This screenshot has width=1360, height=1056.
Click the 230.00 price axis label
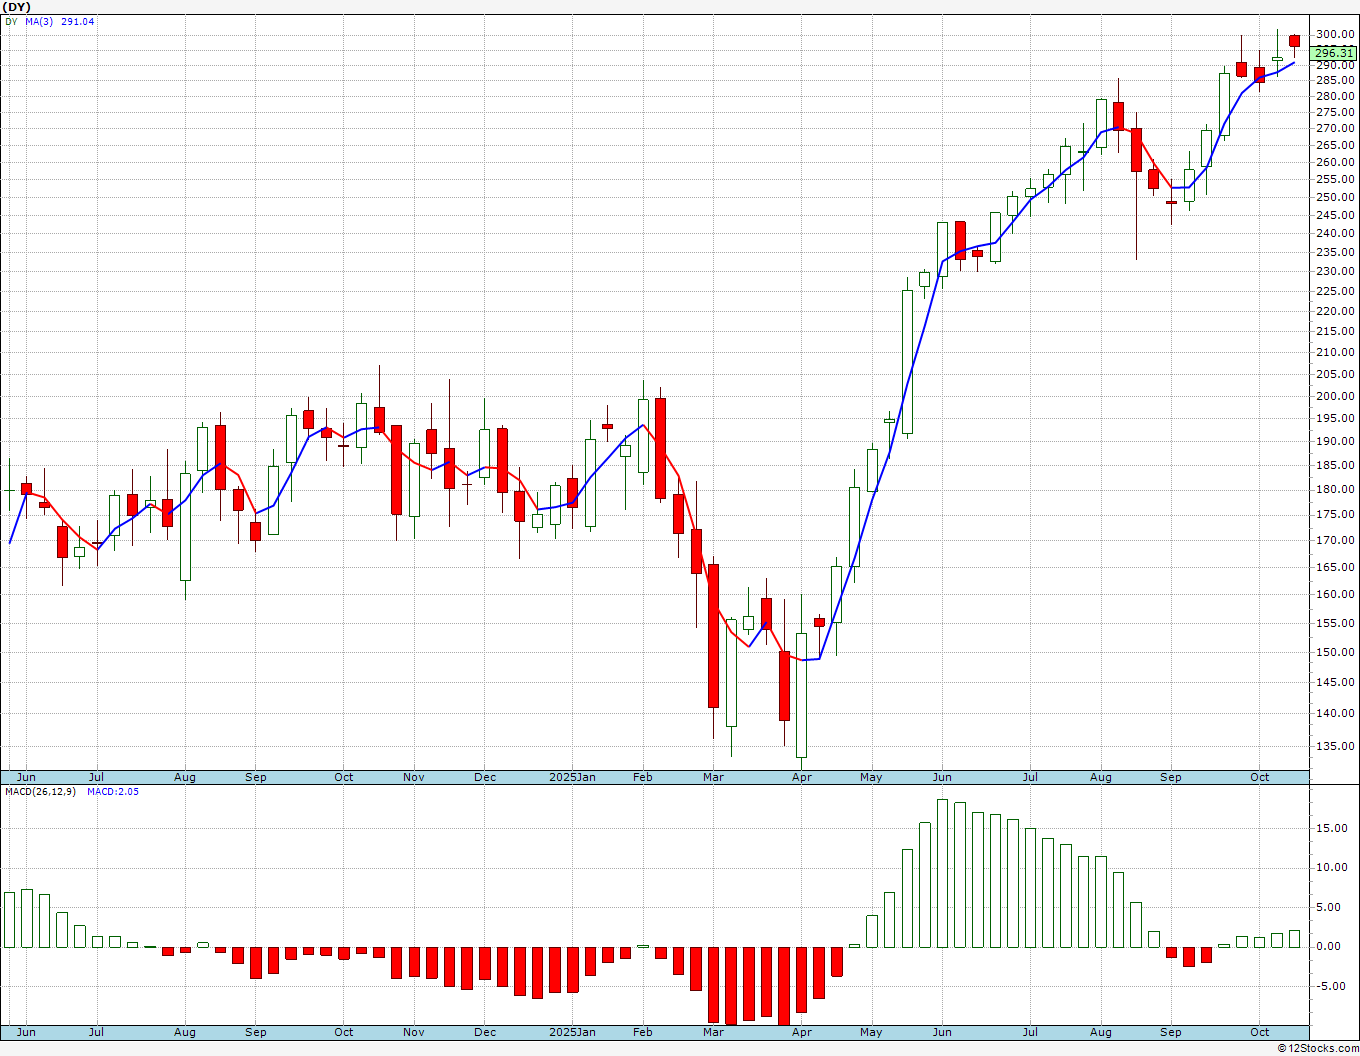1335,272
